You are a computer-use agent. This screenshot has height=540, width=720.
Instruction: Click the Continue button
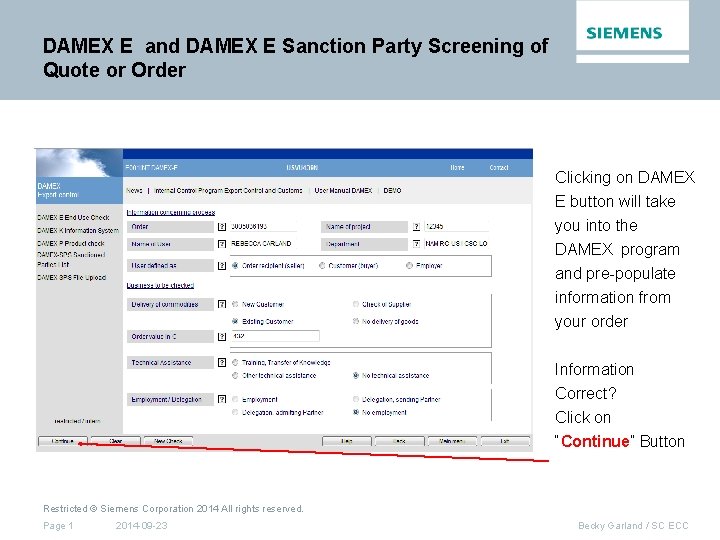point(62,441)
